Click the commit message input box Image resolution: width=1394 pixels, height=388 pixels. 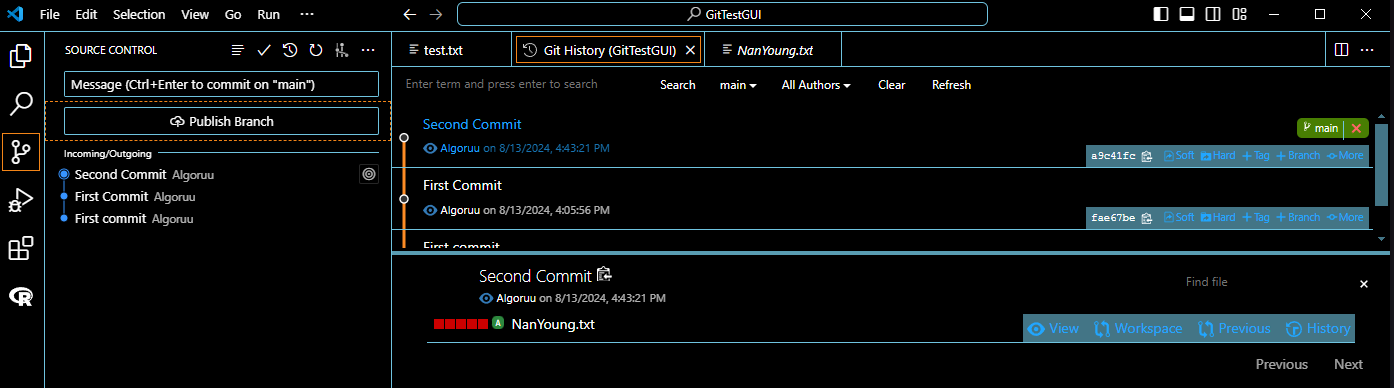click(x=221, y=84)
